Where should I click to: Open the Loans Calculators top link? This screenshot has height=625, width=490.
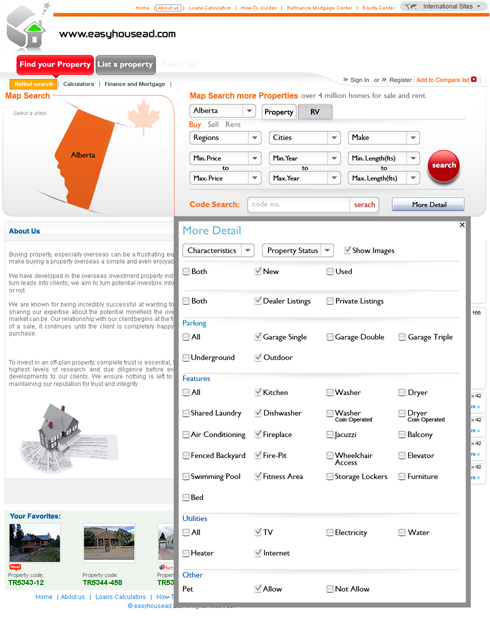pyautogui.click(x=210, y=8)
